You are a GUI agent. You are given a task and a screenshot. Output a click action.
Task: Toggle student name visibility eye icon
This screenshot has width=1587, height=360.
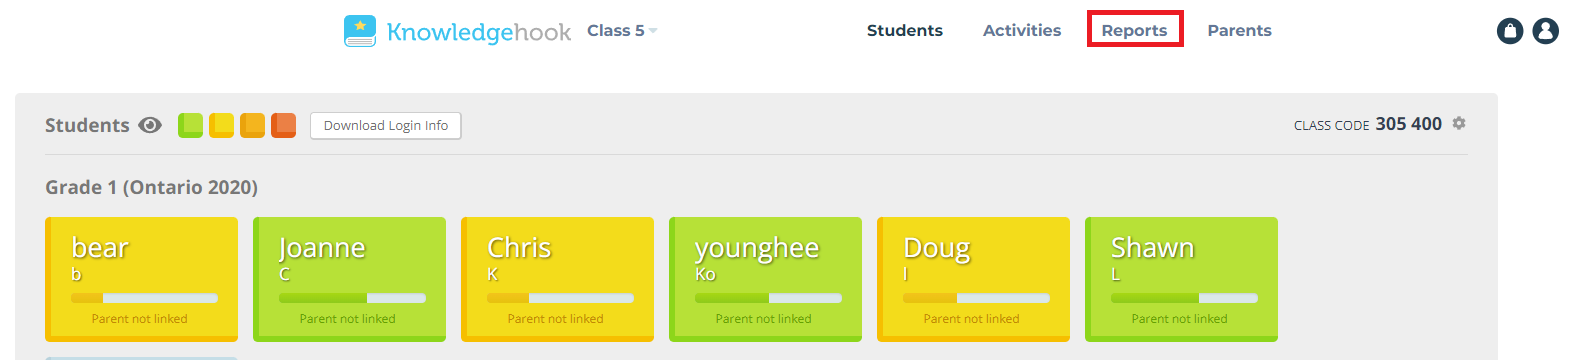(150, 125)
